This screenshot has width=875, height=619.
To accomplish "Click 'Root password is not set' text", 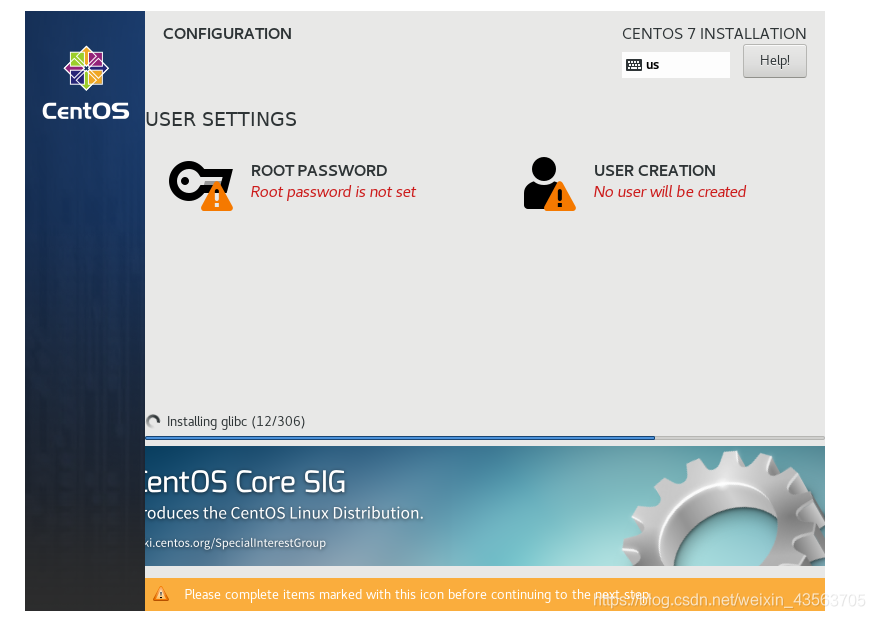I will coord(333,192).
